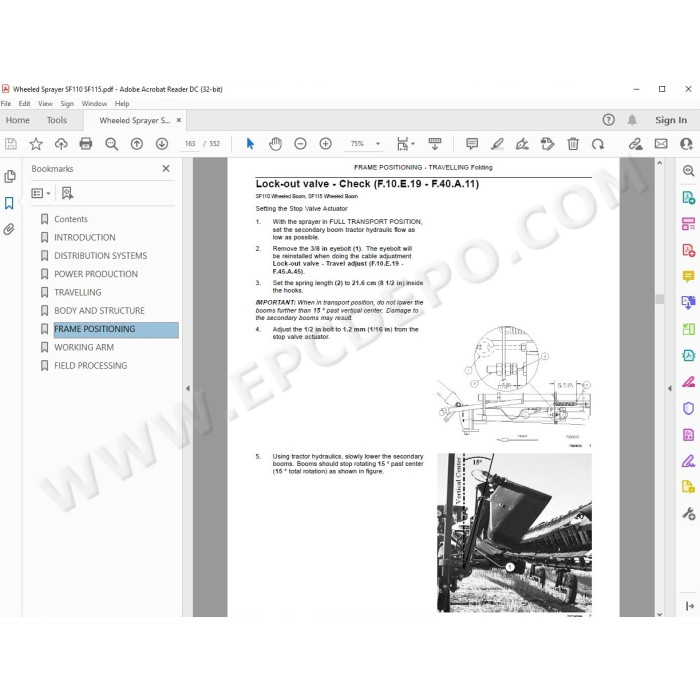This screenshot has height=700, width=700.
Task: Click the rotate icon in toolbar
Action: 598,144
